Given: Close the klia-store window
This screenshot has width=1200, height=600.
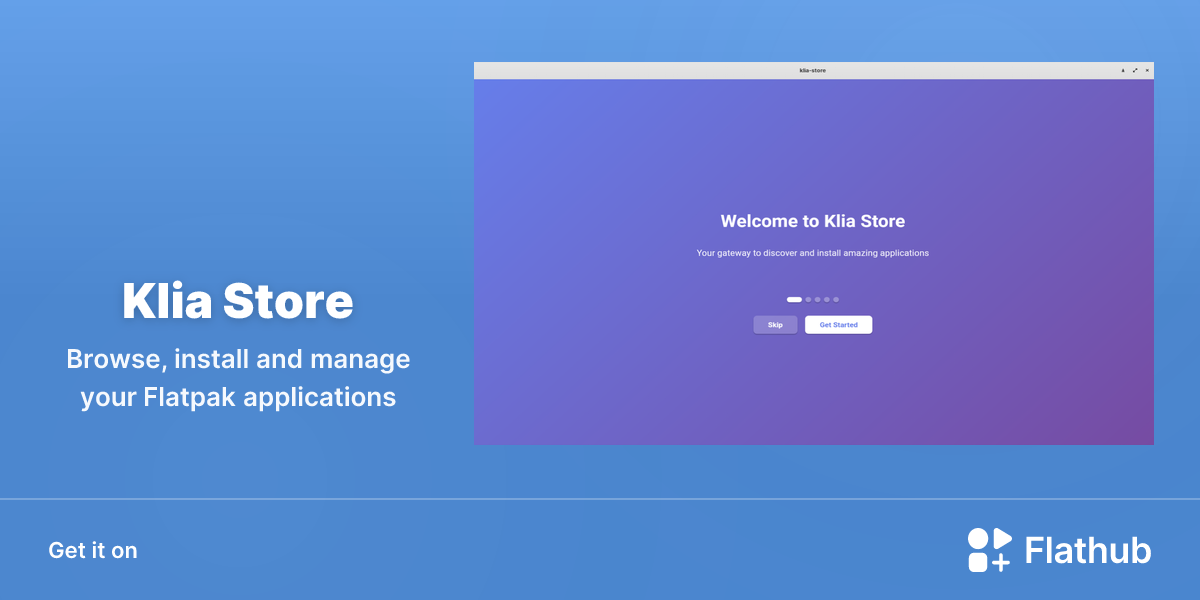Looking at the screenshot, I should tap(1147, 70).
